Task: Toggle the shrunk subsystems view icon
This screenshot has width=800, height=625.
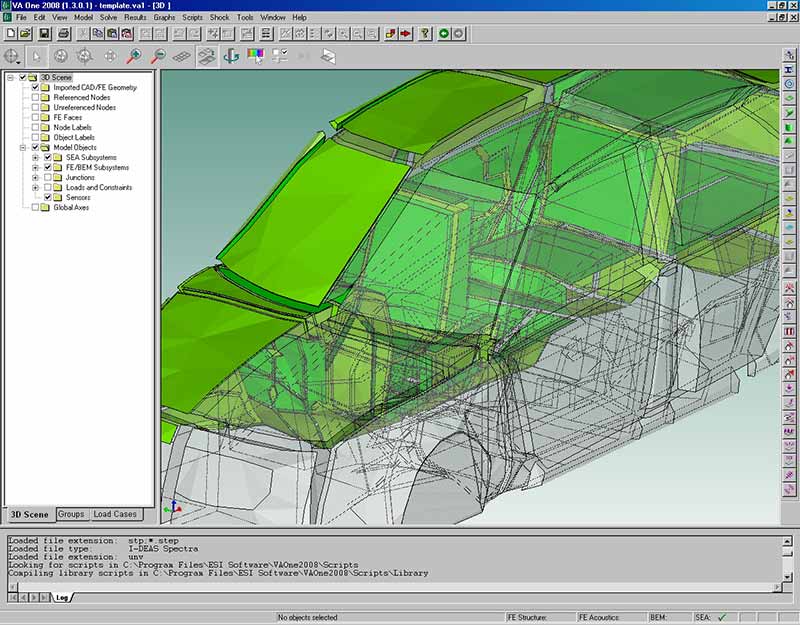Action: (x=207, y=56)
